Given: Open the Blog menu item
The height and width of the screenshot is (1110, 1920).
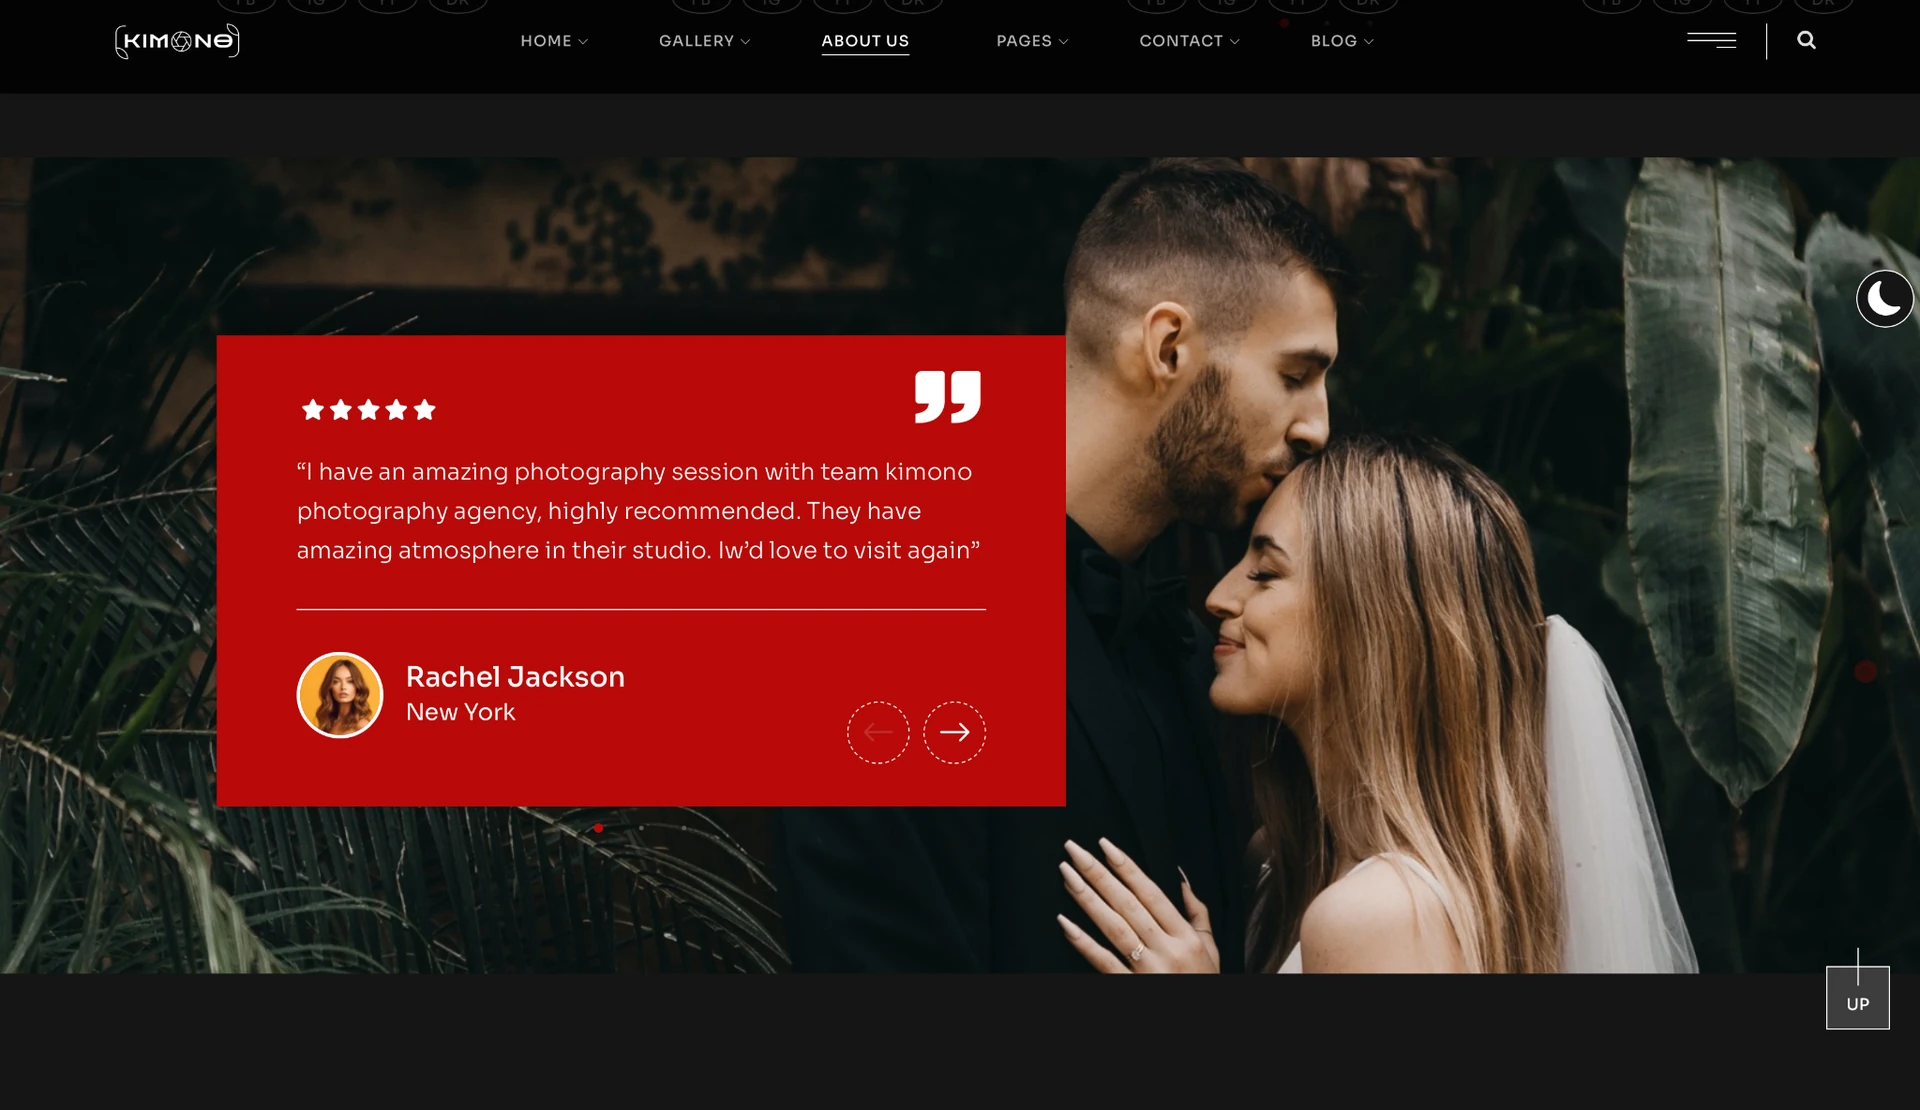Looking at the screenshot, I should click(1342, 41).
